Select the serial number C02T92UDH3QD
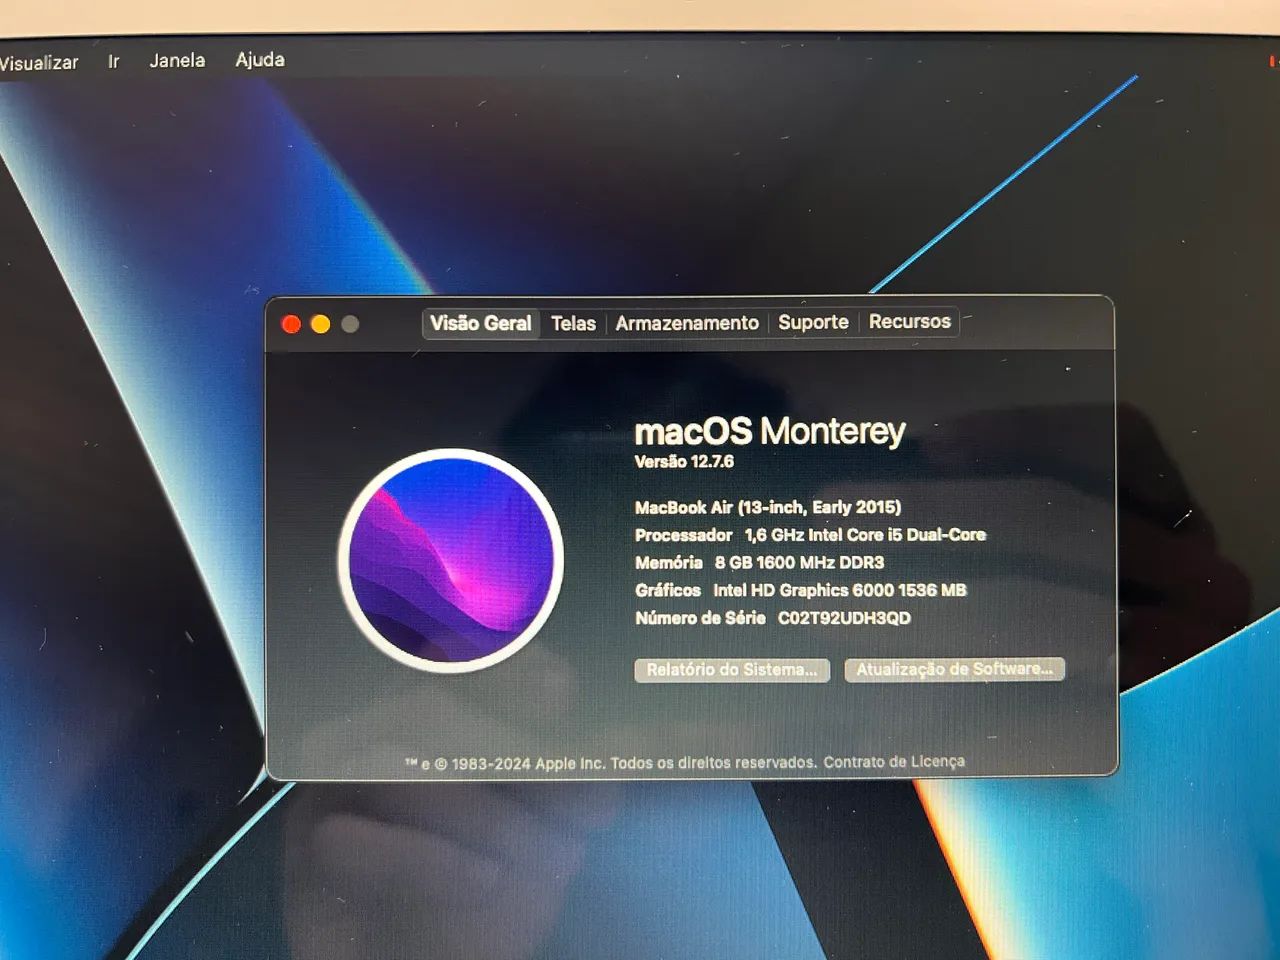 tap(844, 618)
